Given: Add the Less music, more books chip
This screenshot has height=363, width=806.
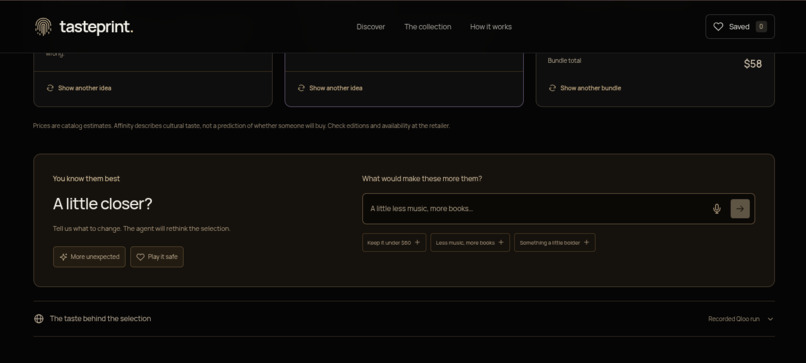Looking at the screenshot, I should pos(470,243).
